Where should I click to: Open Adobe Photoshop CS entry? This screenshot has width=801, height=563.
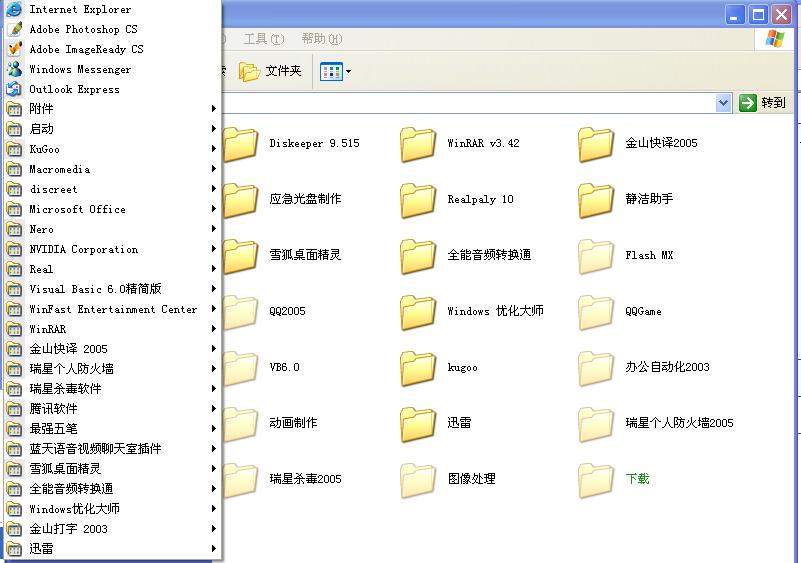click(x=112, y=29)
